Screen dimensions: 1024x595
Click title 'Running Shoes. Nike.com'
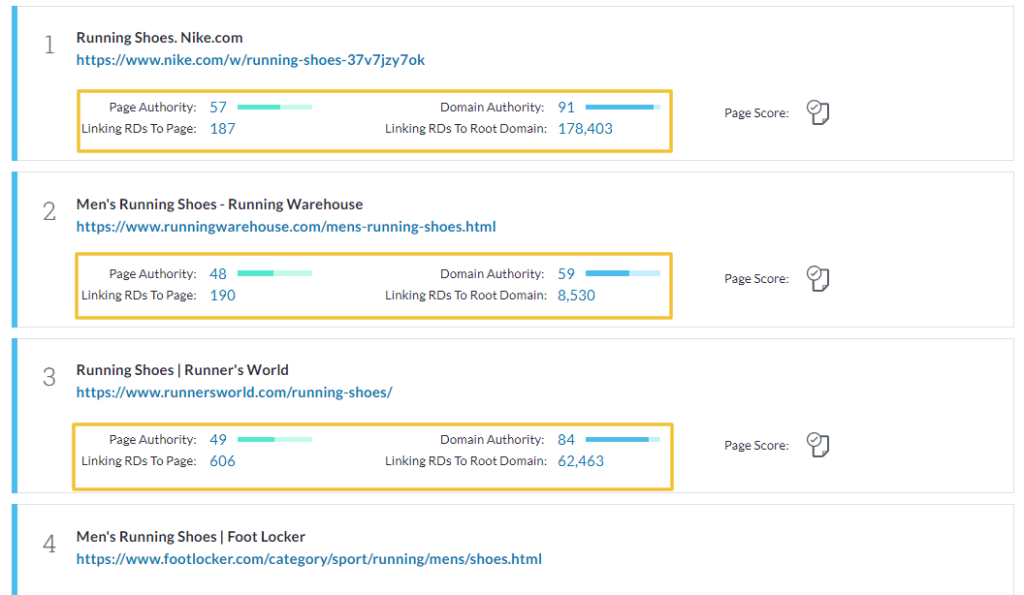tap(159, 38)
